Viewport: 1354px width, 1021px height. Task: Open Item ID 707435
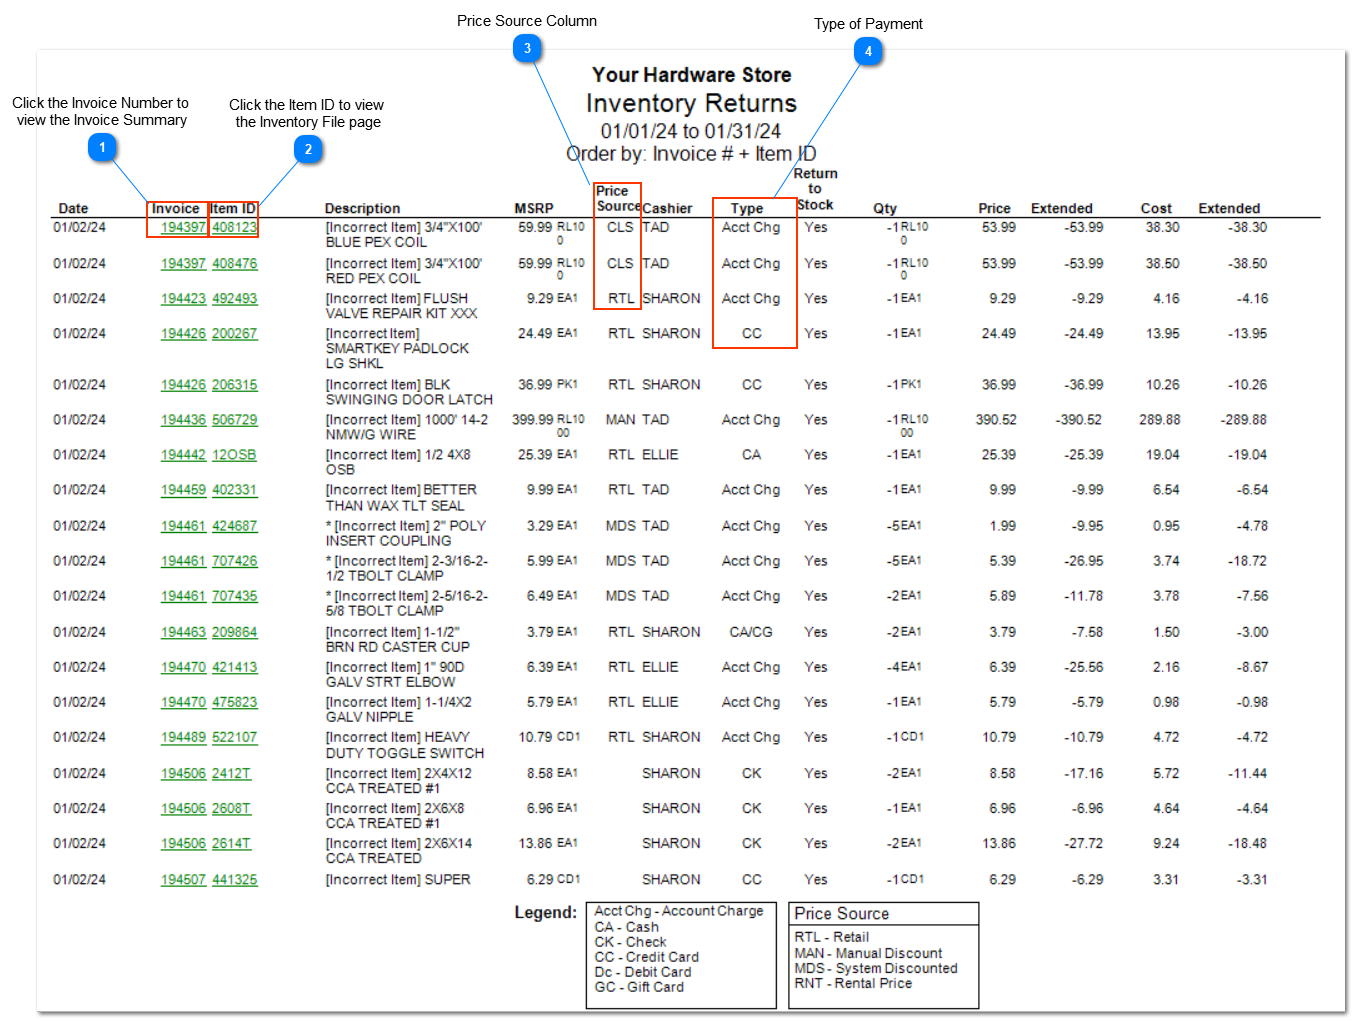(234, 596)
